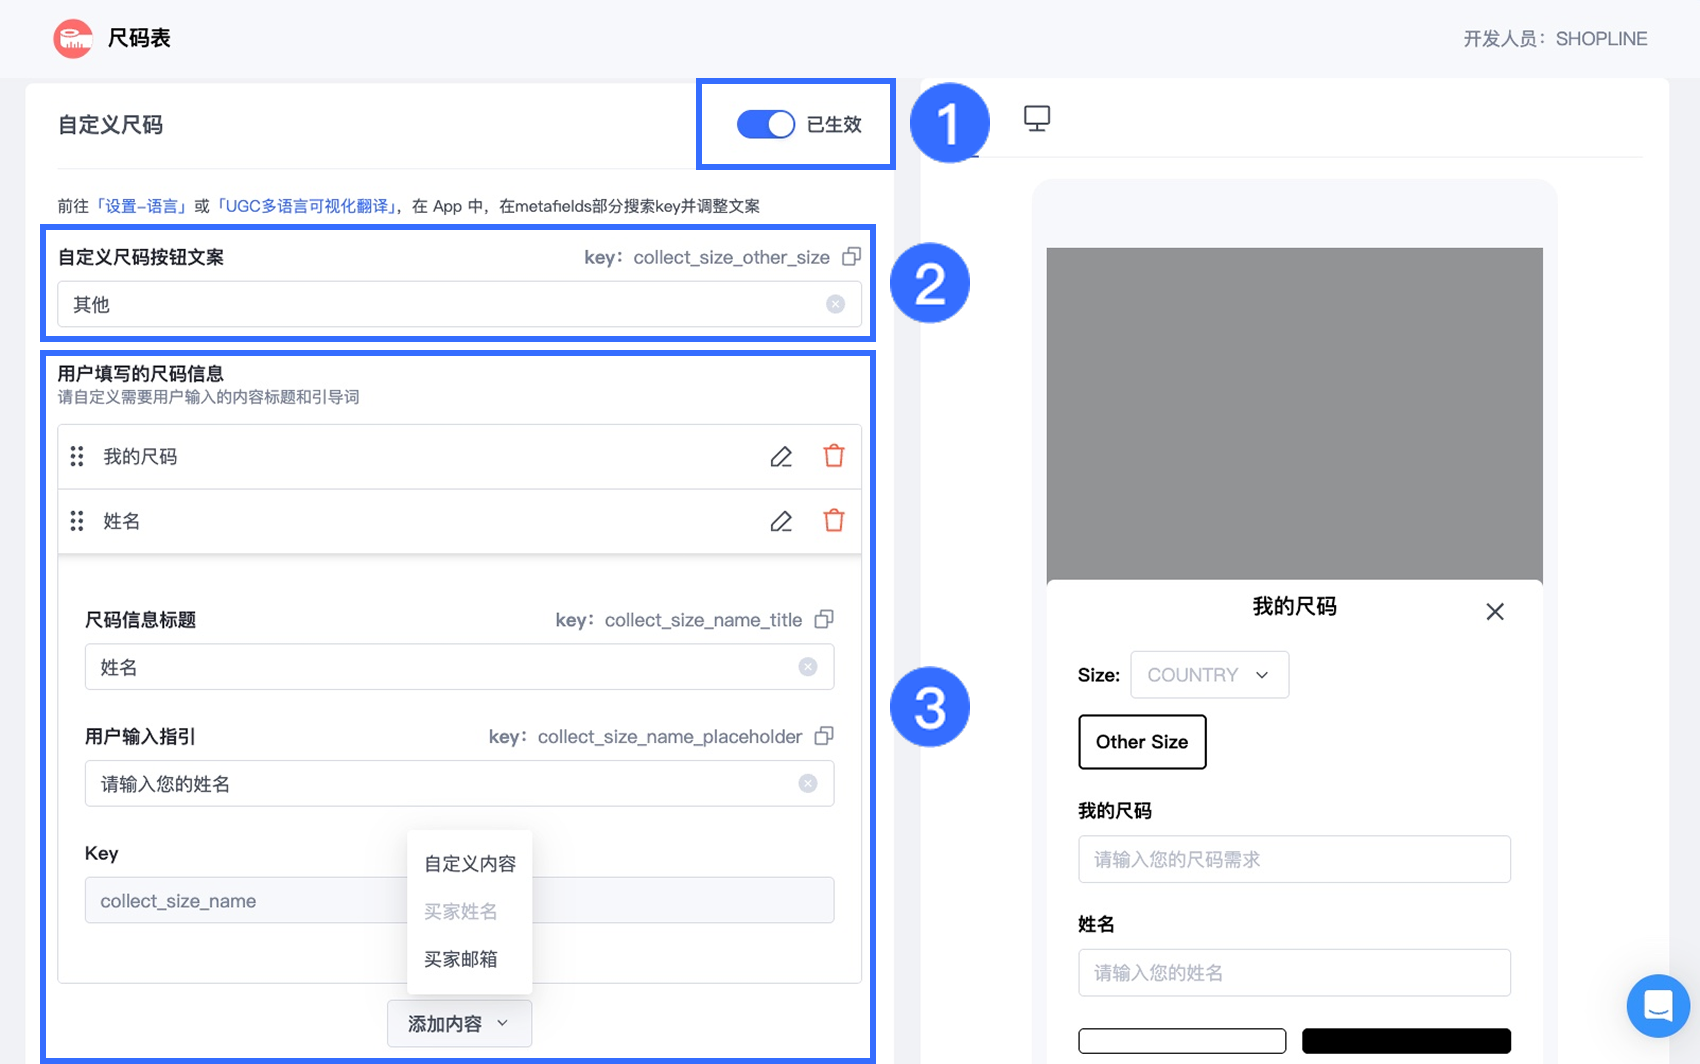Grab the drag handle for 姓名 row
The height and width of the screenshot is (1064, 1700).
[x=77, y=521]
